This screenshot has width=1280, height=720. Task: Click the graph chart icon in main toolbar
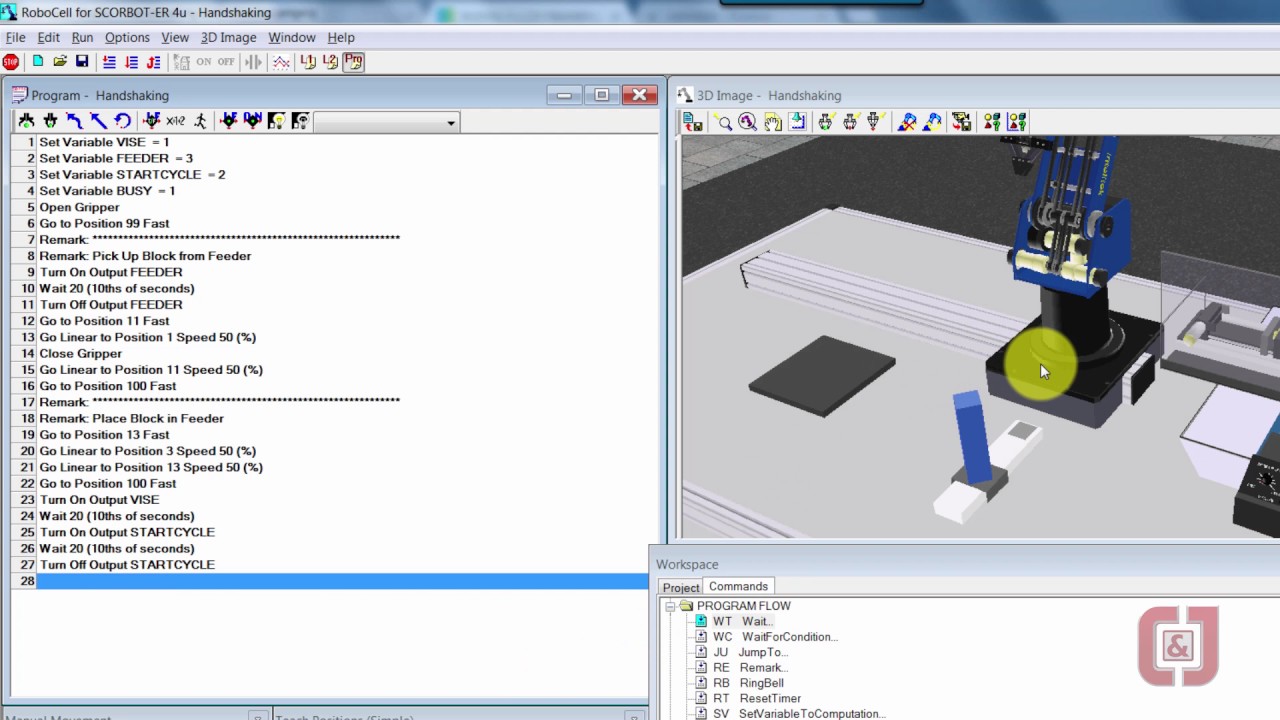[281, 62]
